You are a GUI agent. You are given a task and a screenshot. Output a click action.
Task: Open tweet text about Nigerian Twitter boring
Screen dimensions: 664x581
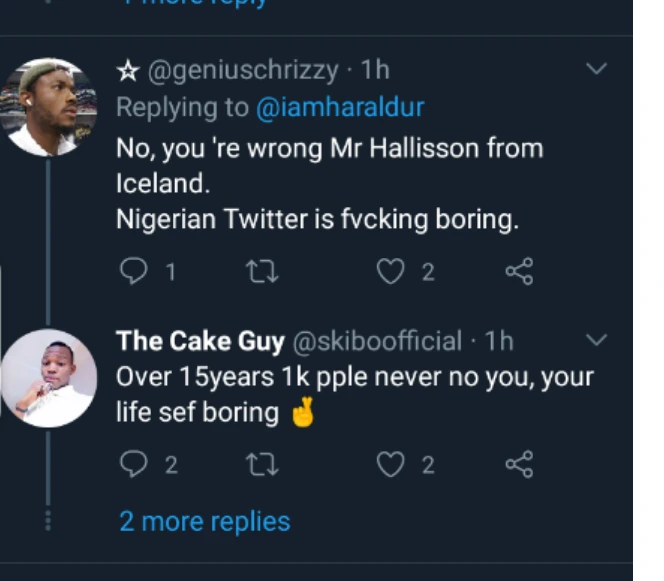[318, 220]
